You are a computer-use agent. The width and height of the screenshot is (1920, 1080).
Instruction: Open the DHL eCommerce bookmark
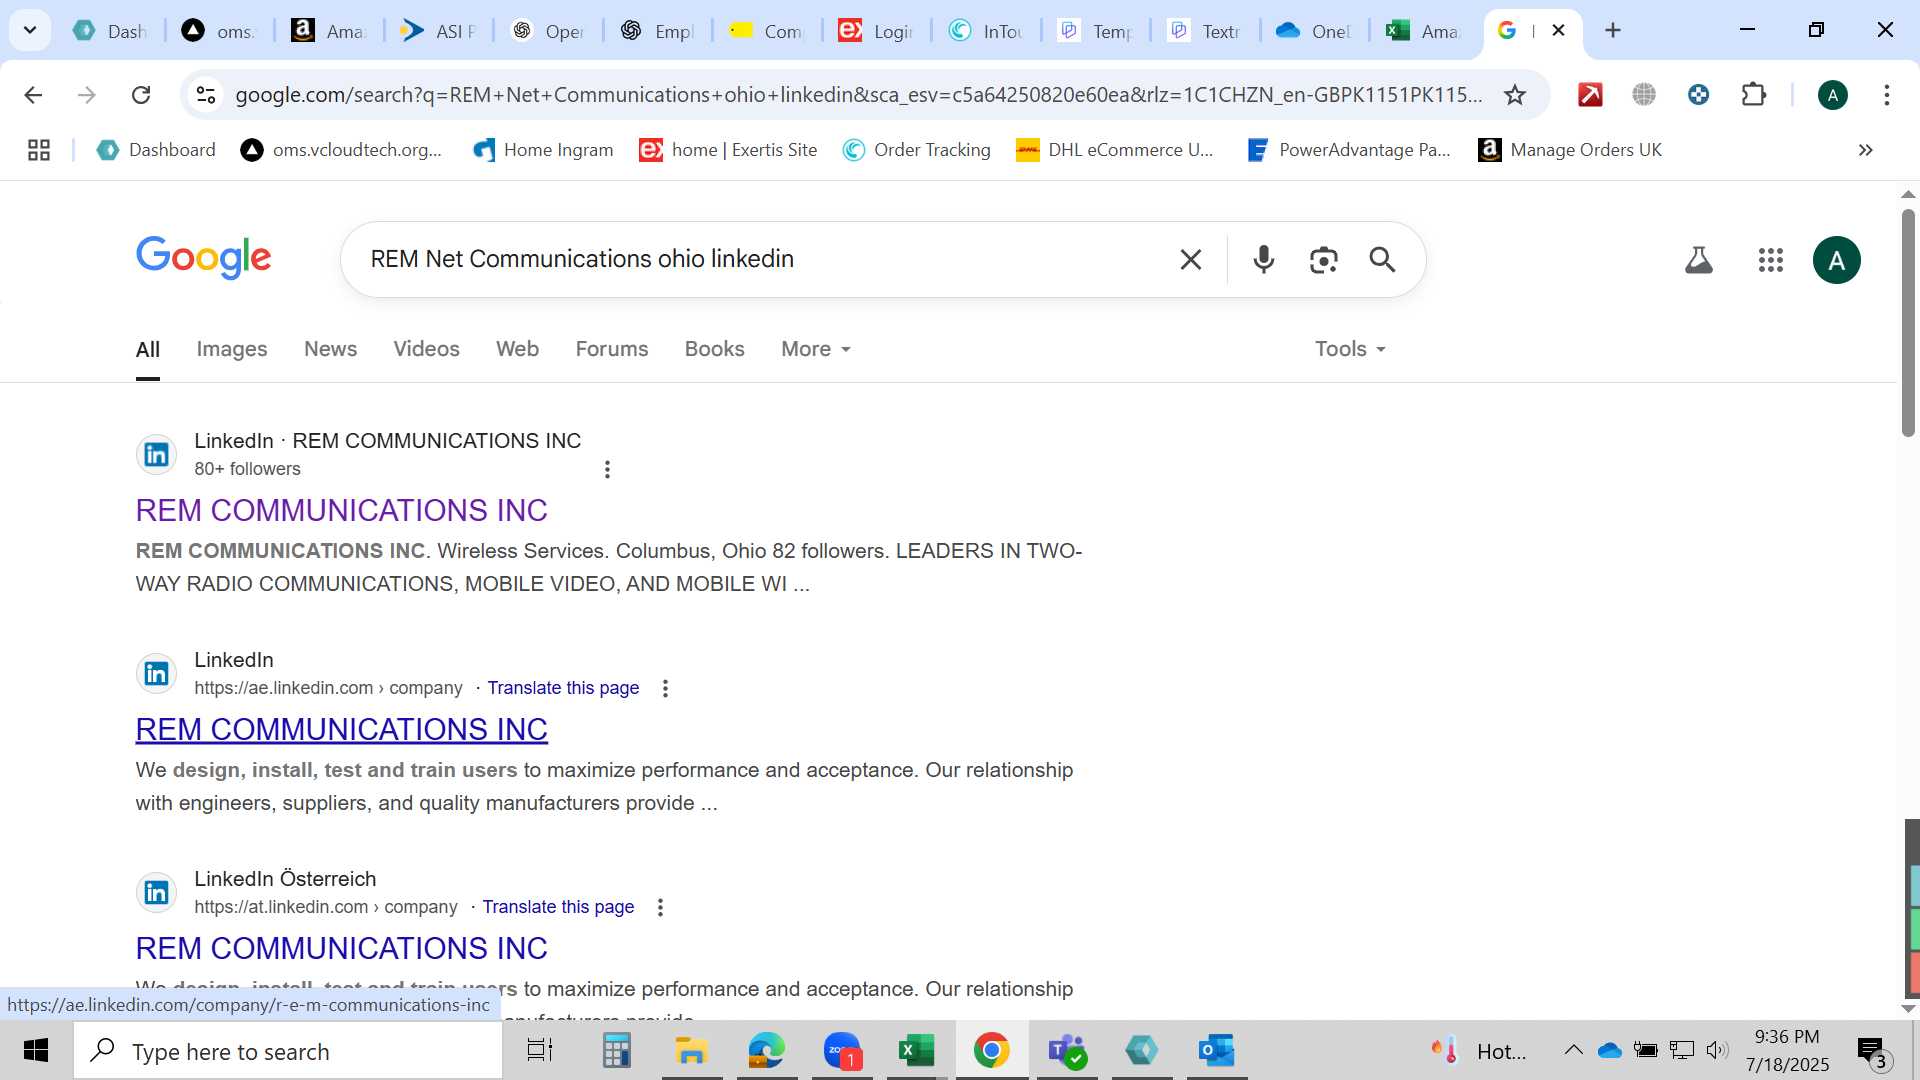coord(1115,150)
